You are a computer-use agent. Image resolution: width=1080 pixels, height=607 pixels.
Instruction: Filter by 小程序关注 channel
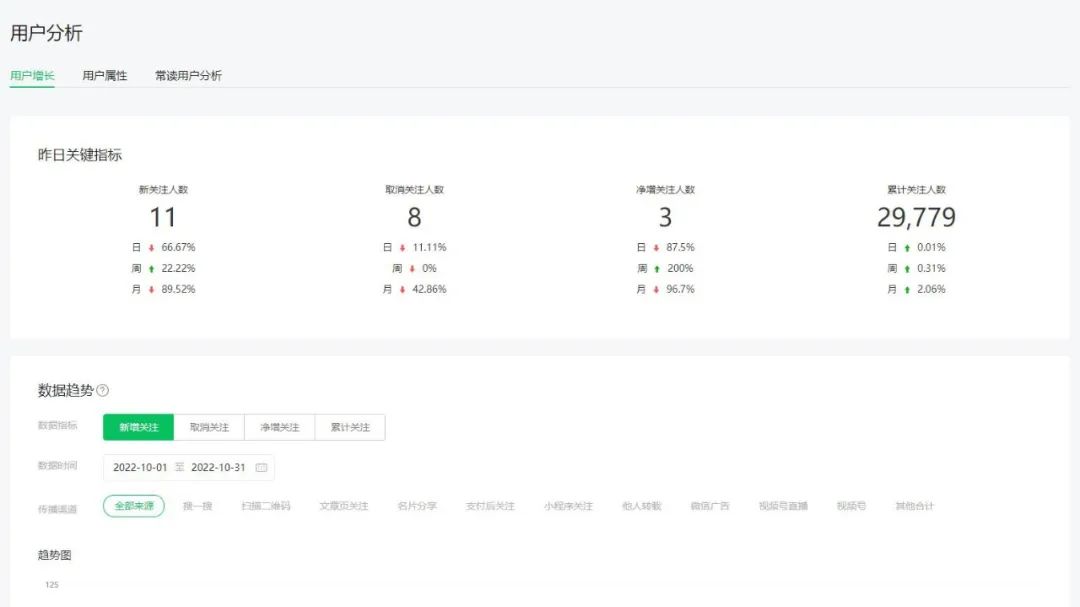pyautogui.click(x=568, y=506)
